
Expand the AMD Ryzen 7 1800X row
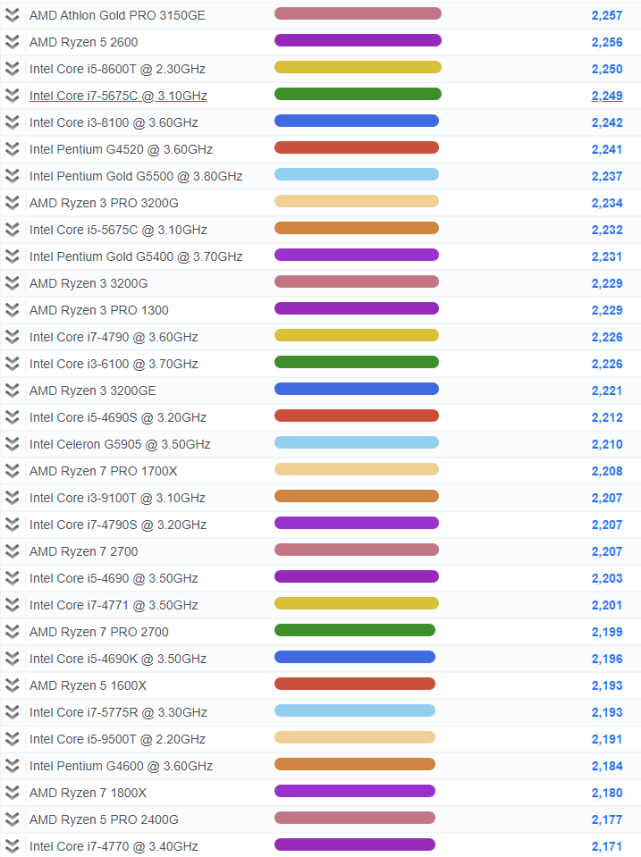(x=12, y=793)
